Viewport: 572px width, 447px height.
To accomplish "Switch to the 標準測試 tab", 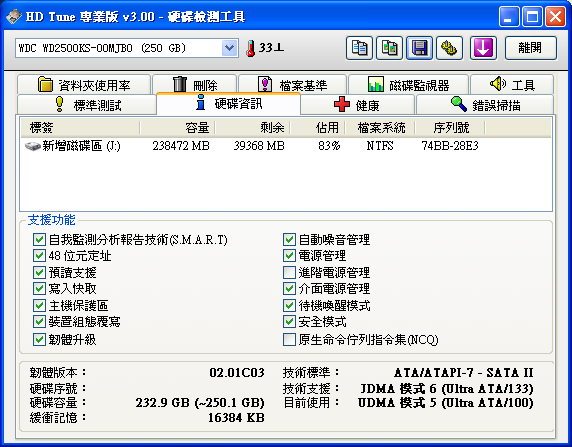I will coord(87,105).
